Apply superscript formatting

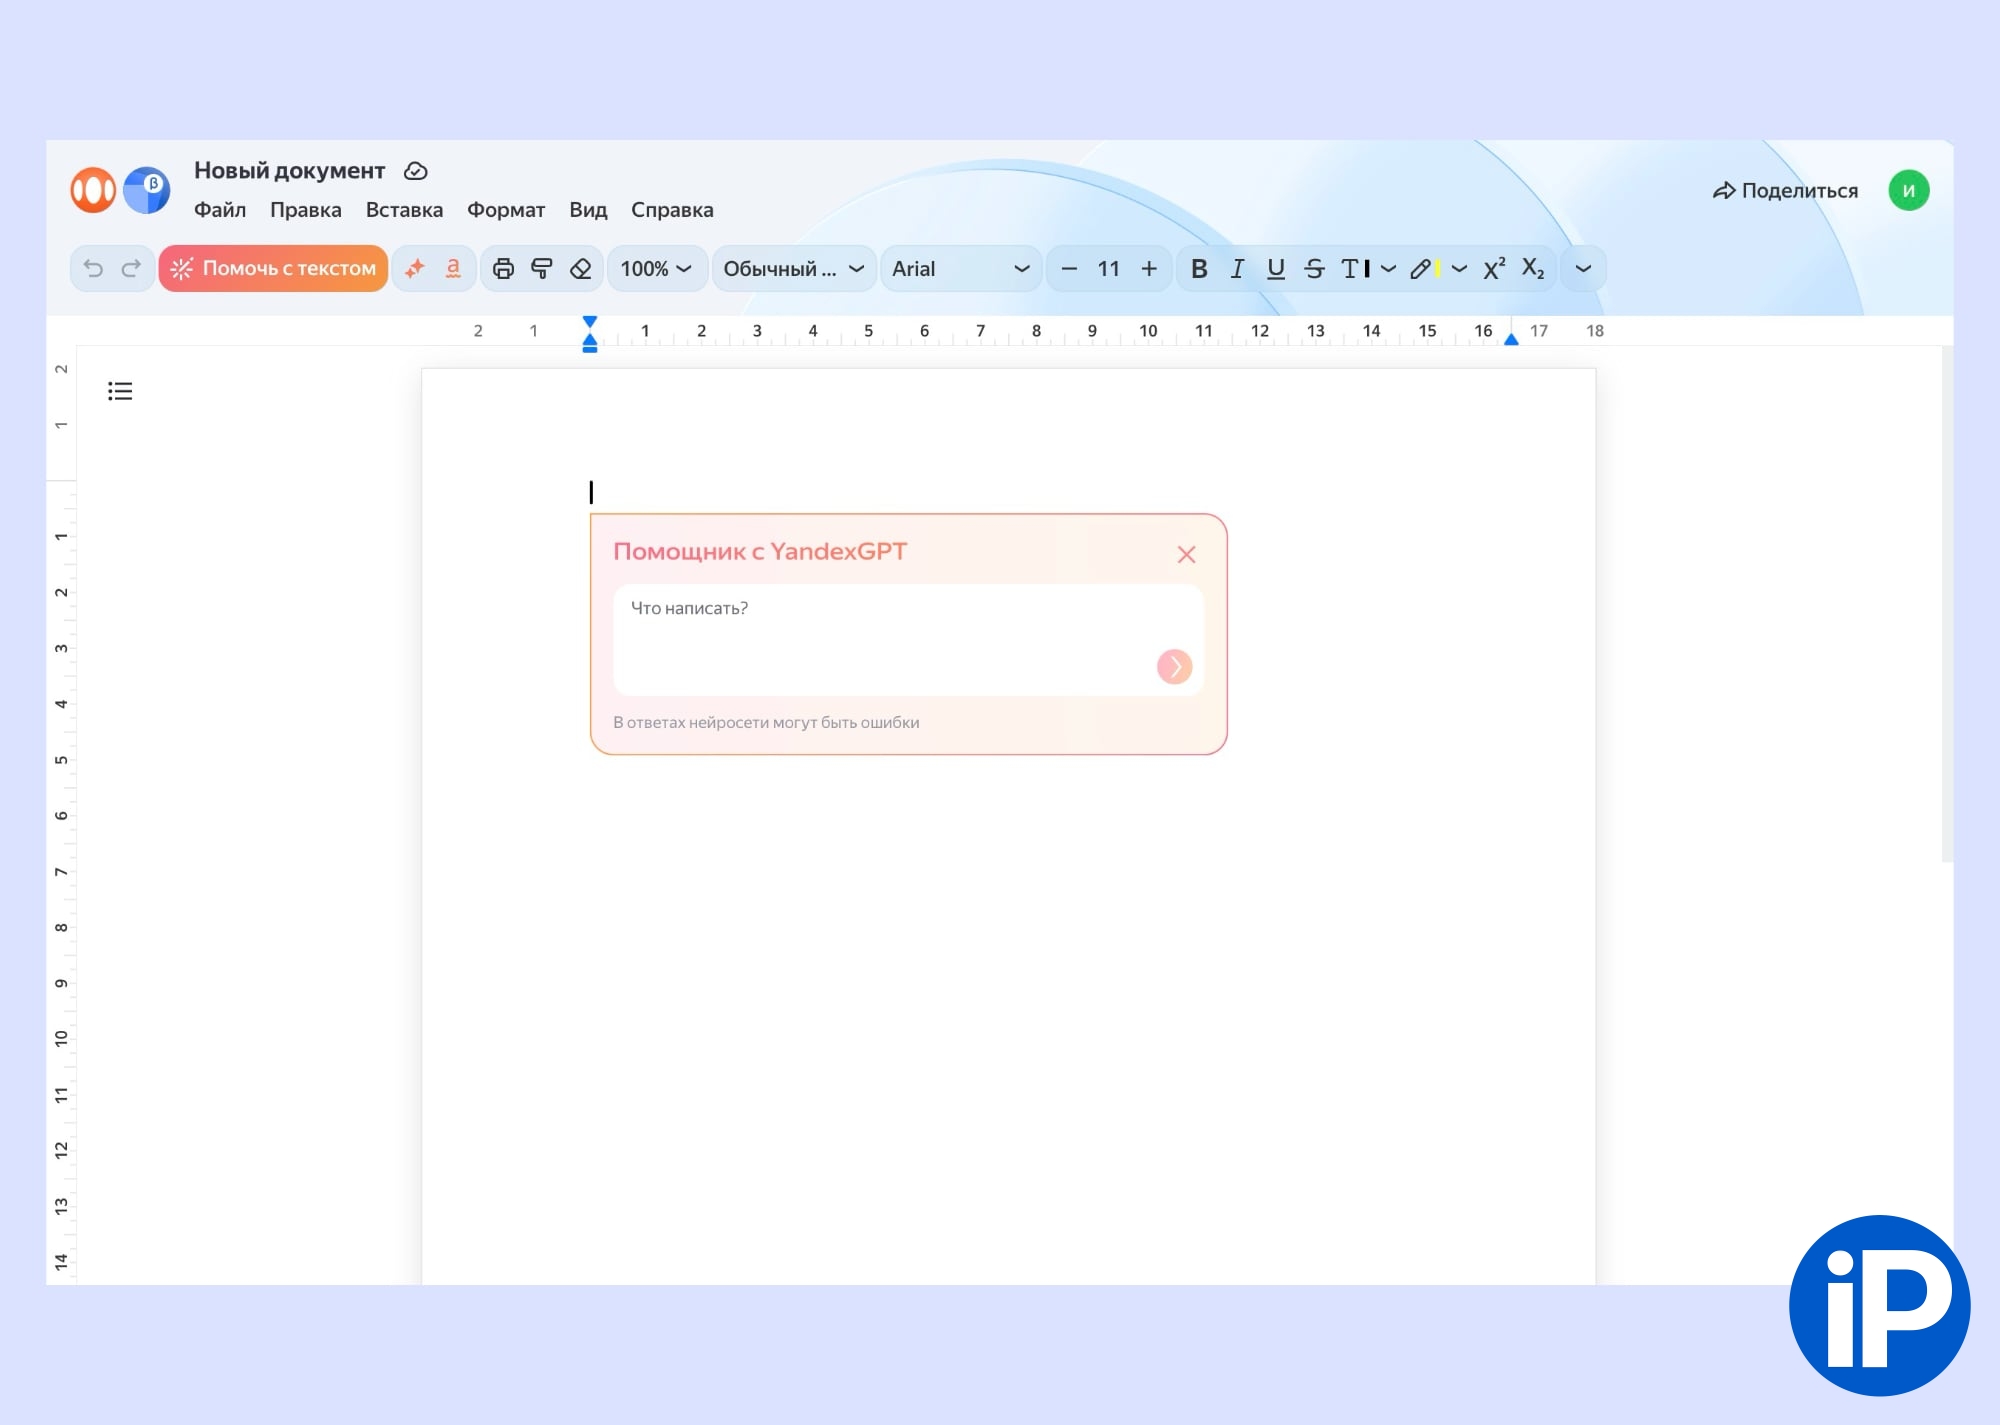(x=1494, y=268)
